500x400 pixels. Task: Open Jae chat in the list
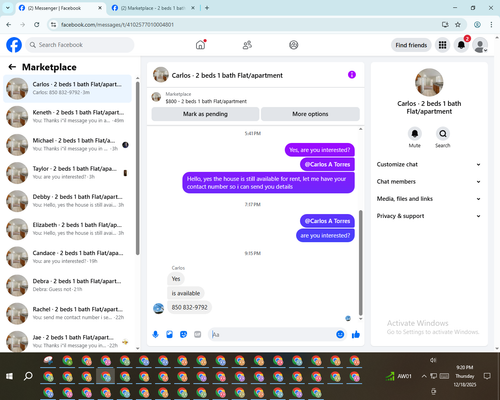click(x=67, y=341)
